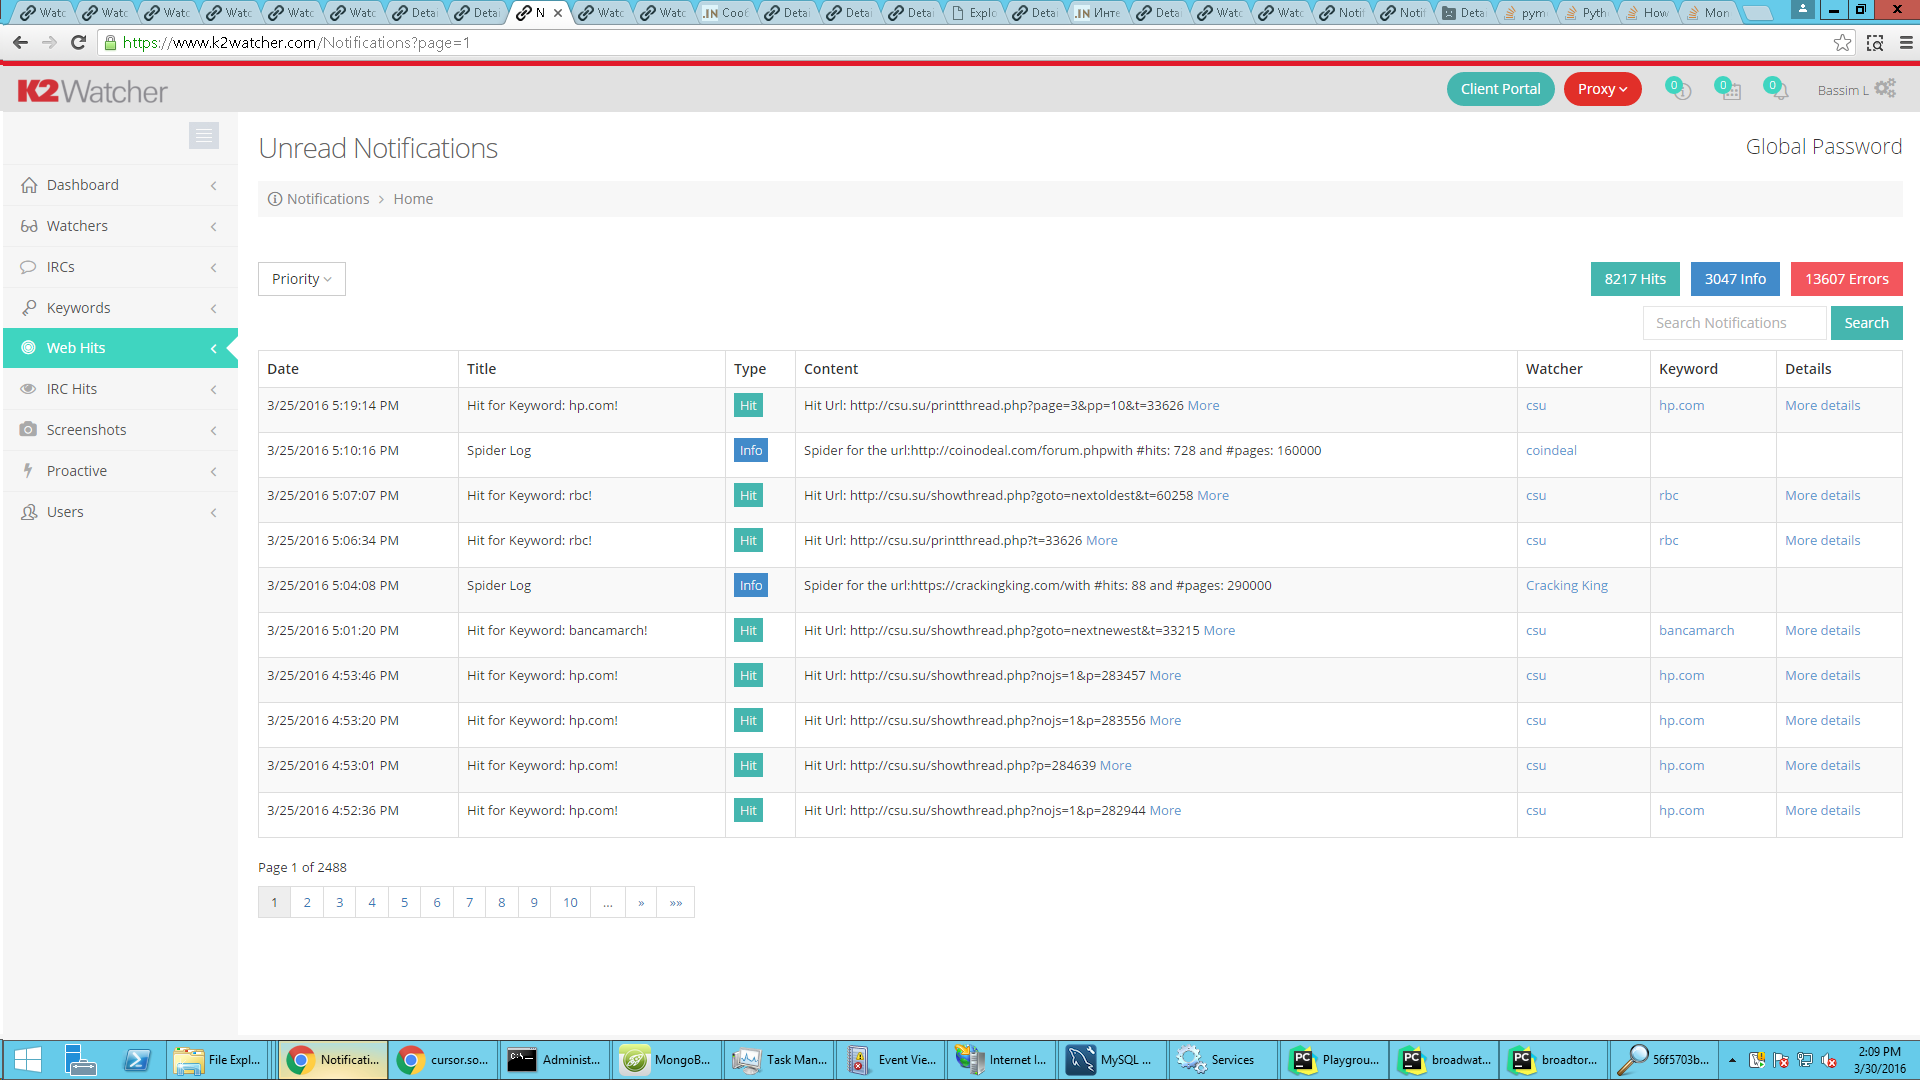Expand Watchers menu chevron
Viewport: 1920px width, 1080px height.
[214, 226]
